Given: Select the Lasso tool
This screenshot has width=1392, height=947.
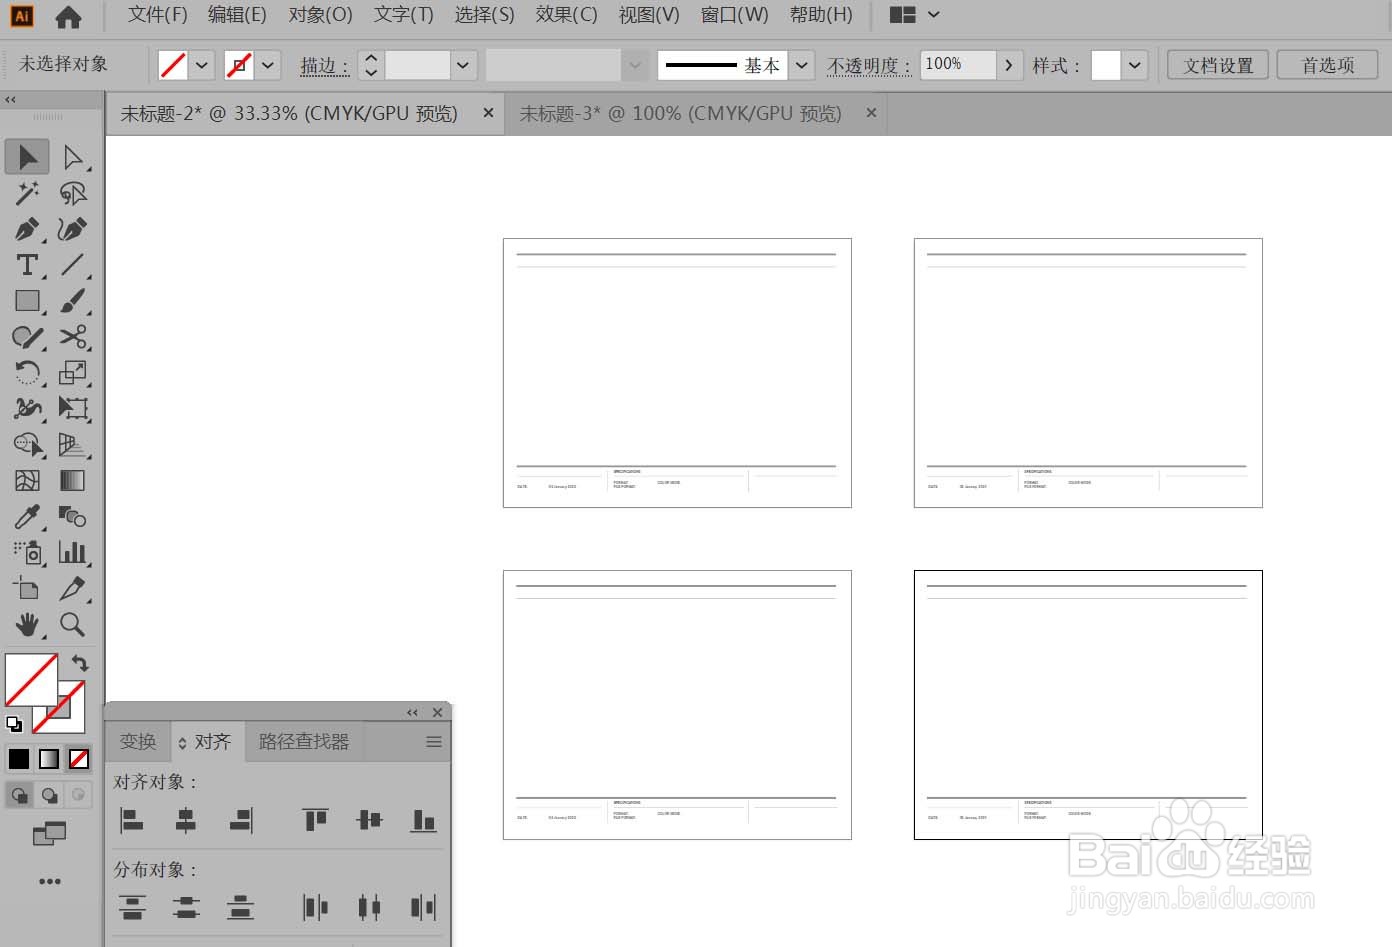Looking at the screenshot, I should click(73, 193).
